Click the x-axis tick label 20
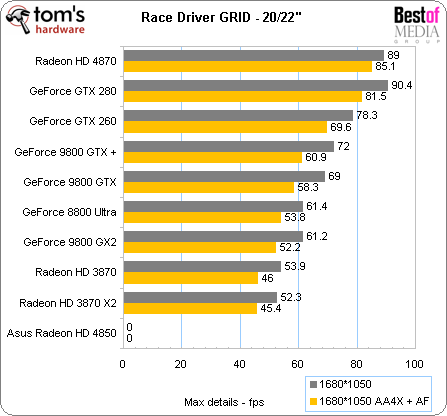This screenshot has height=416, width=447. click(180, 364)
